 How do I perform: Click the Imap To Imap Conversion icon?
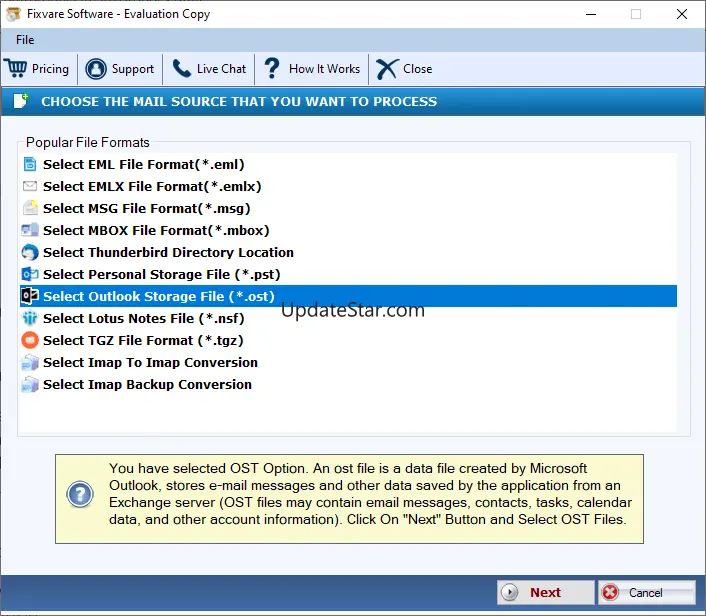click(x=30, y=363)
